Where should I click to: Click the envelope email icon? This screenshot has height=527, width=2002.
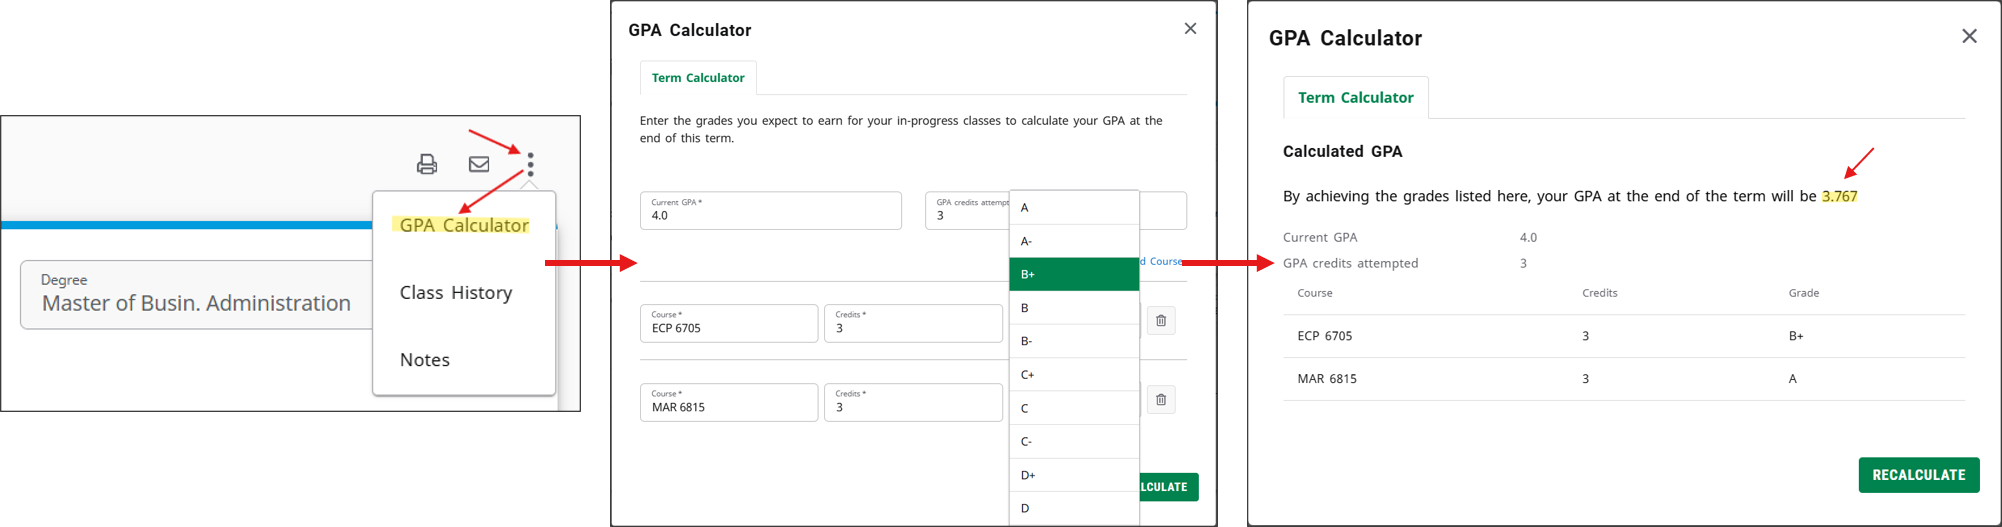click(x=479, y=164)
